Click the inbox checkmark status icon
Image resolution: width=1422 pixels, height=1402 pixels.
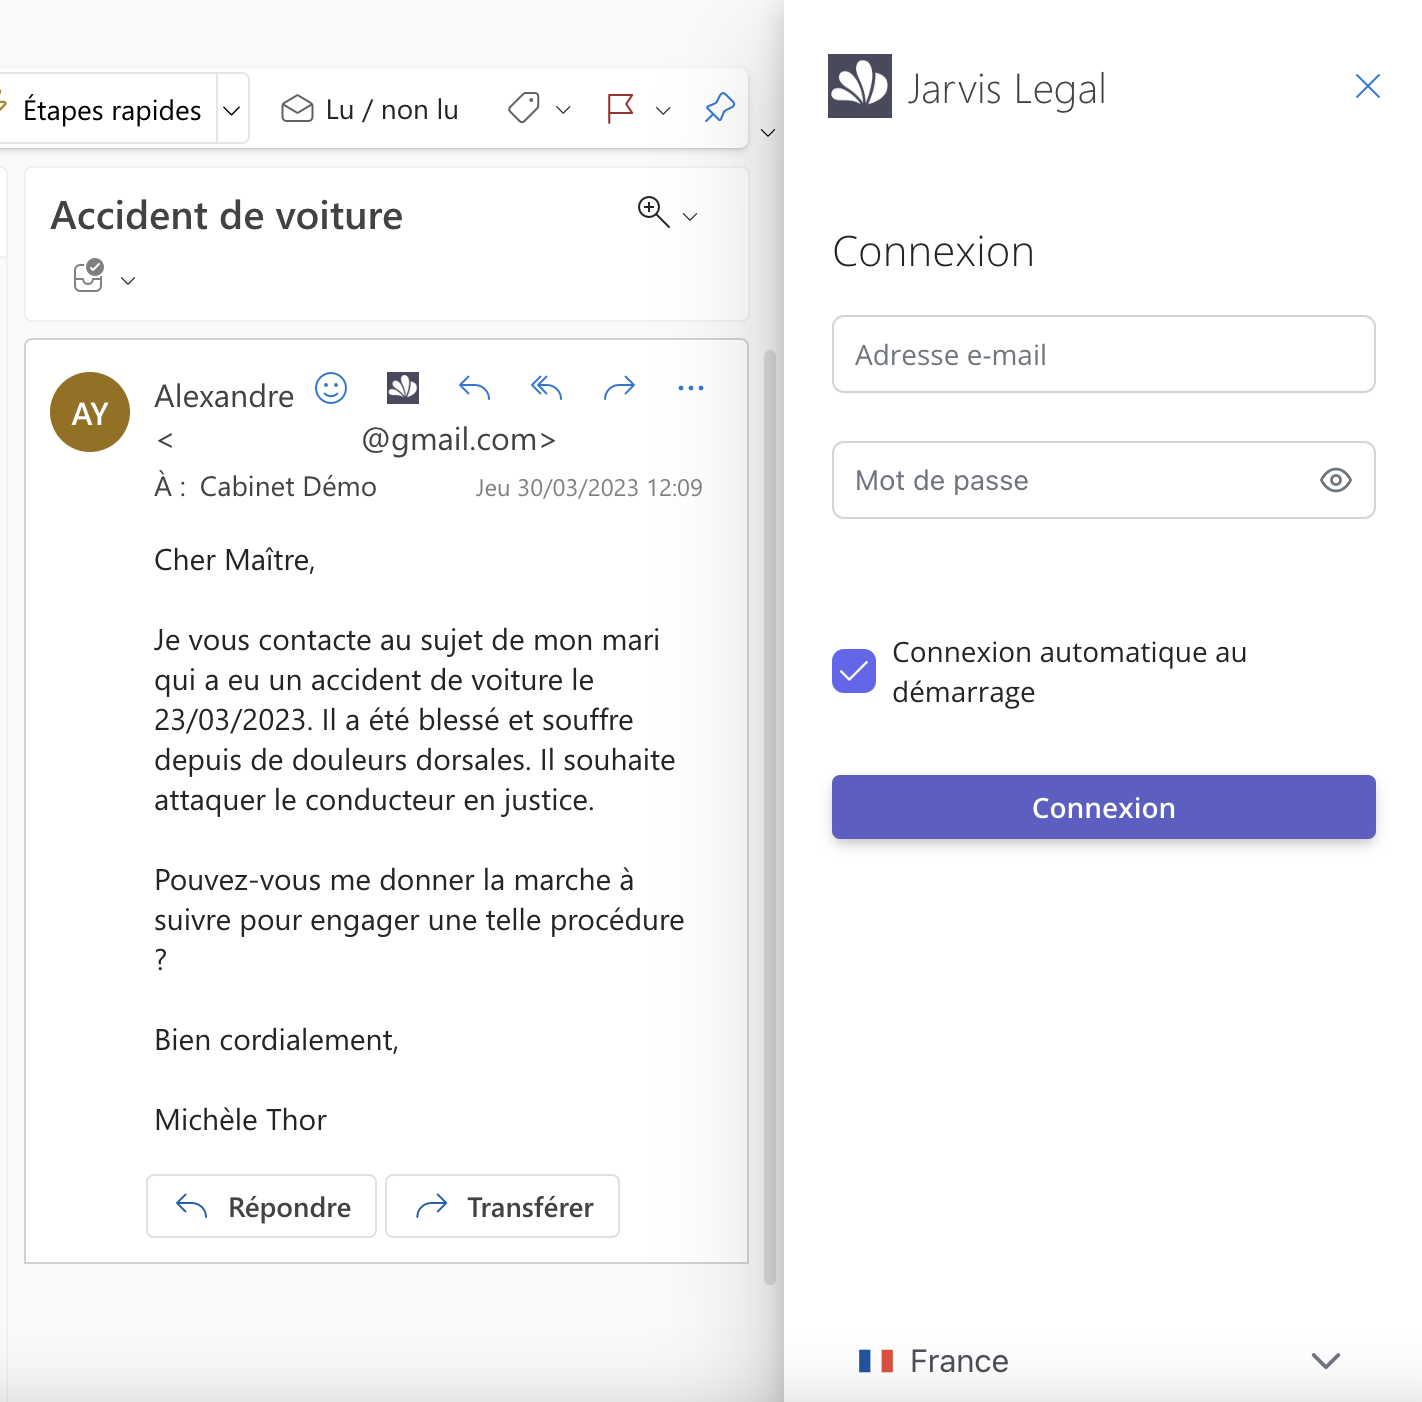point(89,275)
